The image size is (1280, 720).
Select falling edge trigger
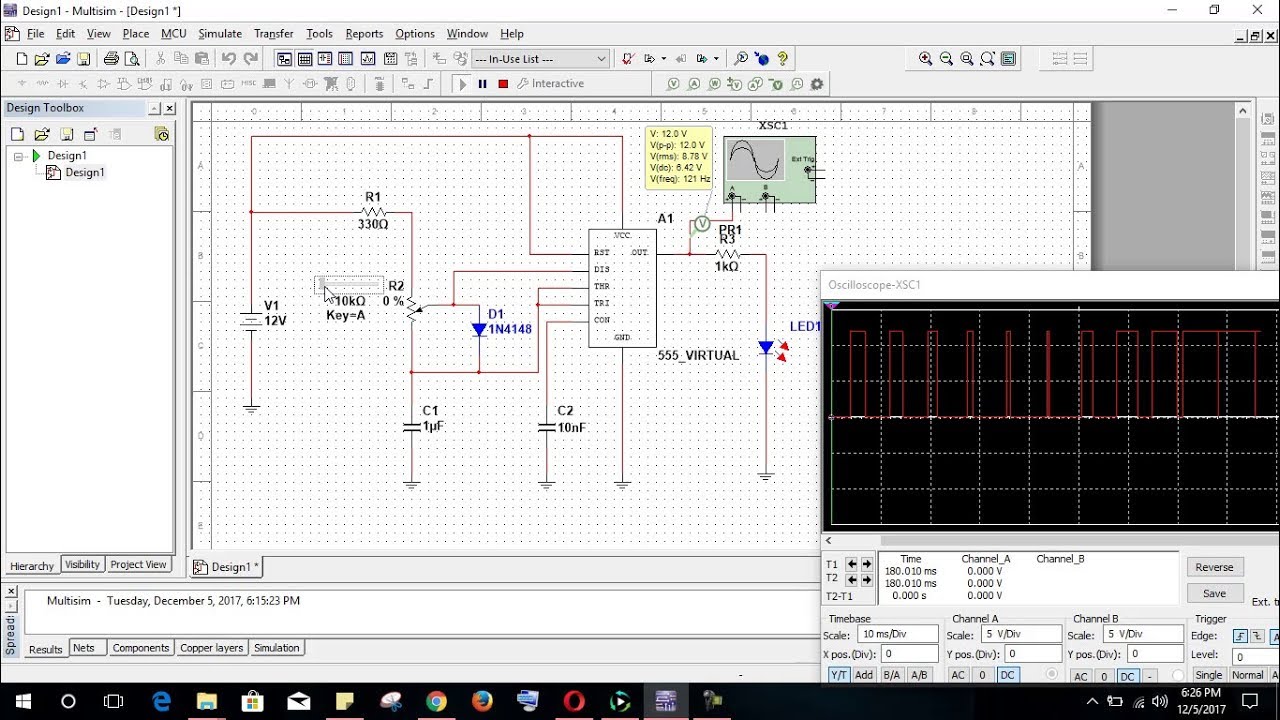pyautogui.click(x=1258, y=637)
